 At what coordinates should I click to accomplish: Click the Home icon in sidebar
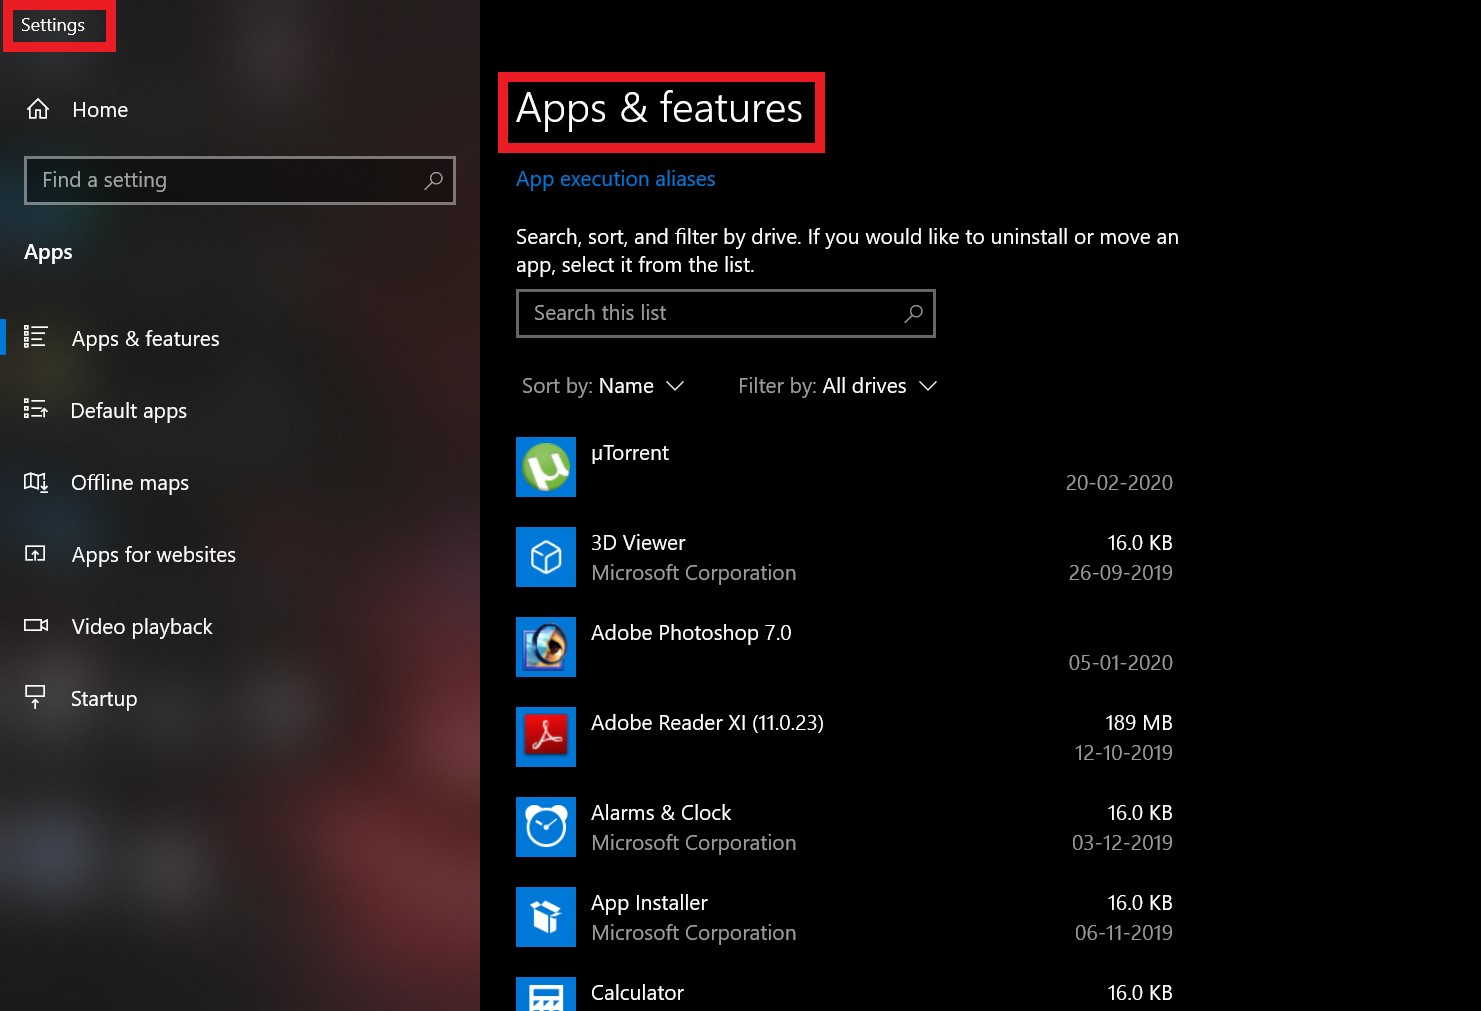pos(38,109)
